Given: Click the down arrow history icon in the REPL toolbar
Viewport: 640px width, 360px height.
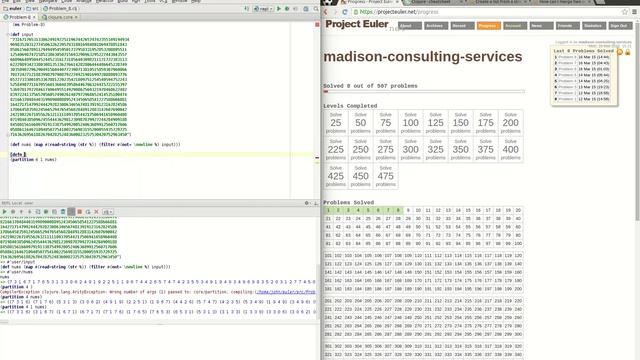Looking at the screenshot, I should [29, 212].
